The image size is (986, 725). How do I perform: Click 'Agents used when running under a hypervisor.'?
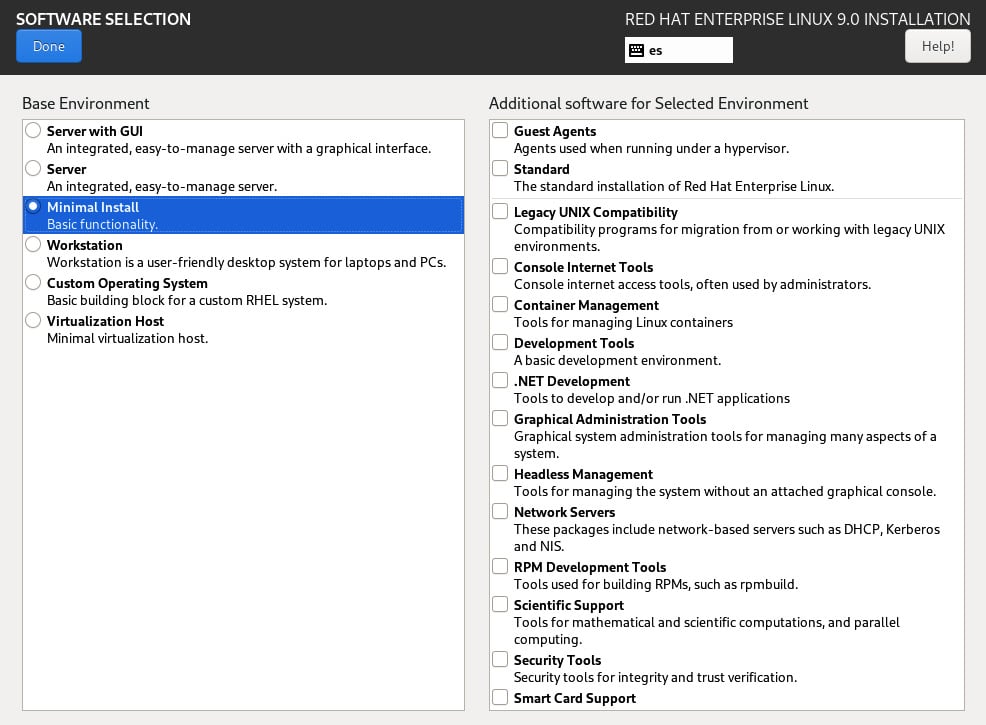[651, 148]
